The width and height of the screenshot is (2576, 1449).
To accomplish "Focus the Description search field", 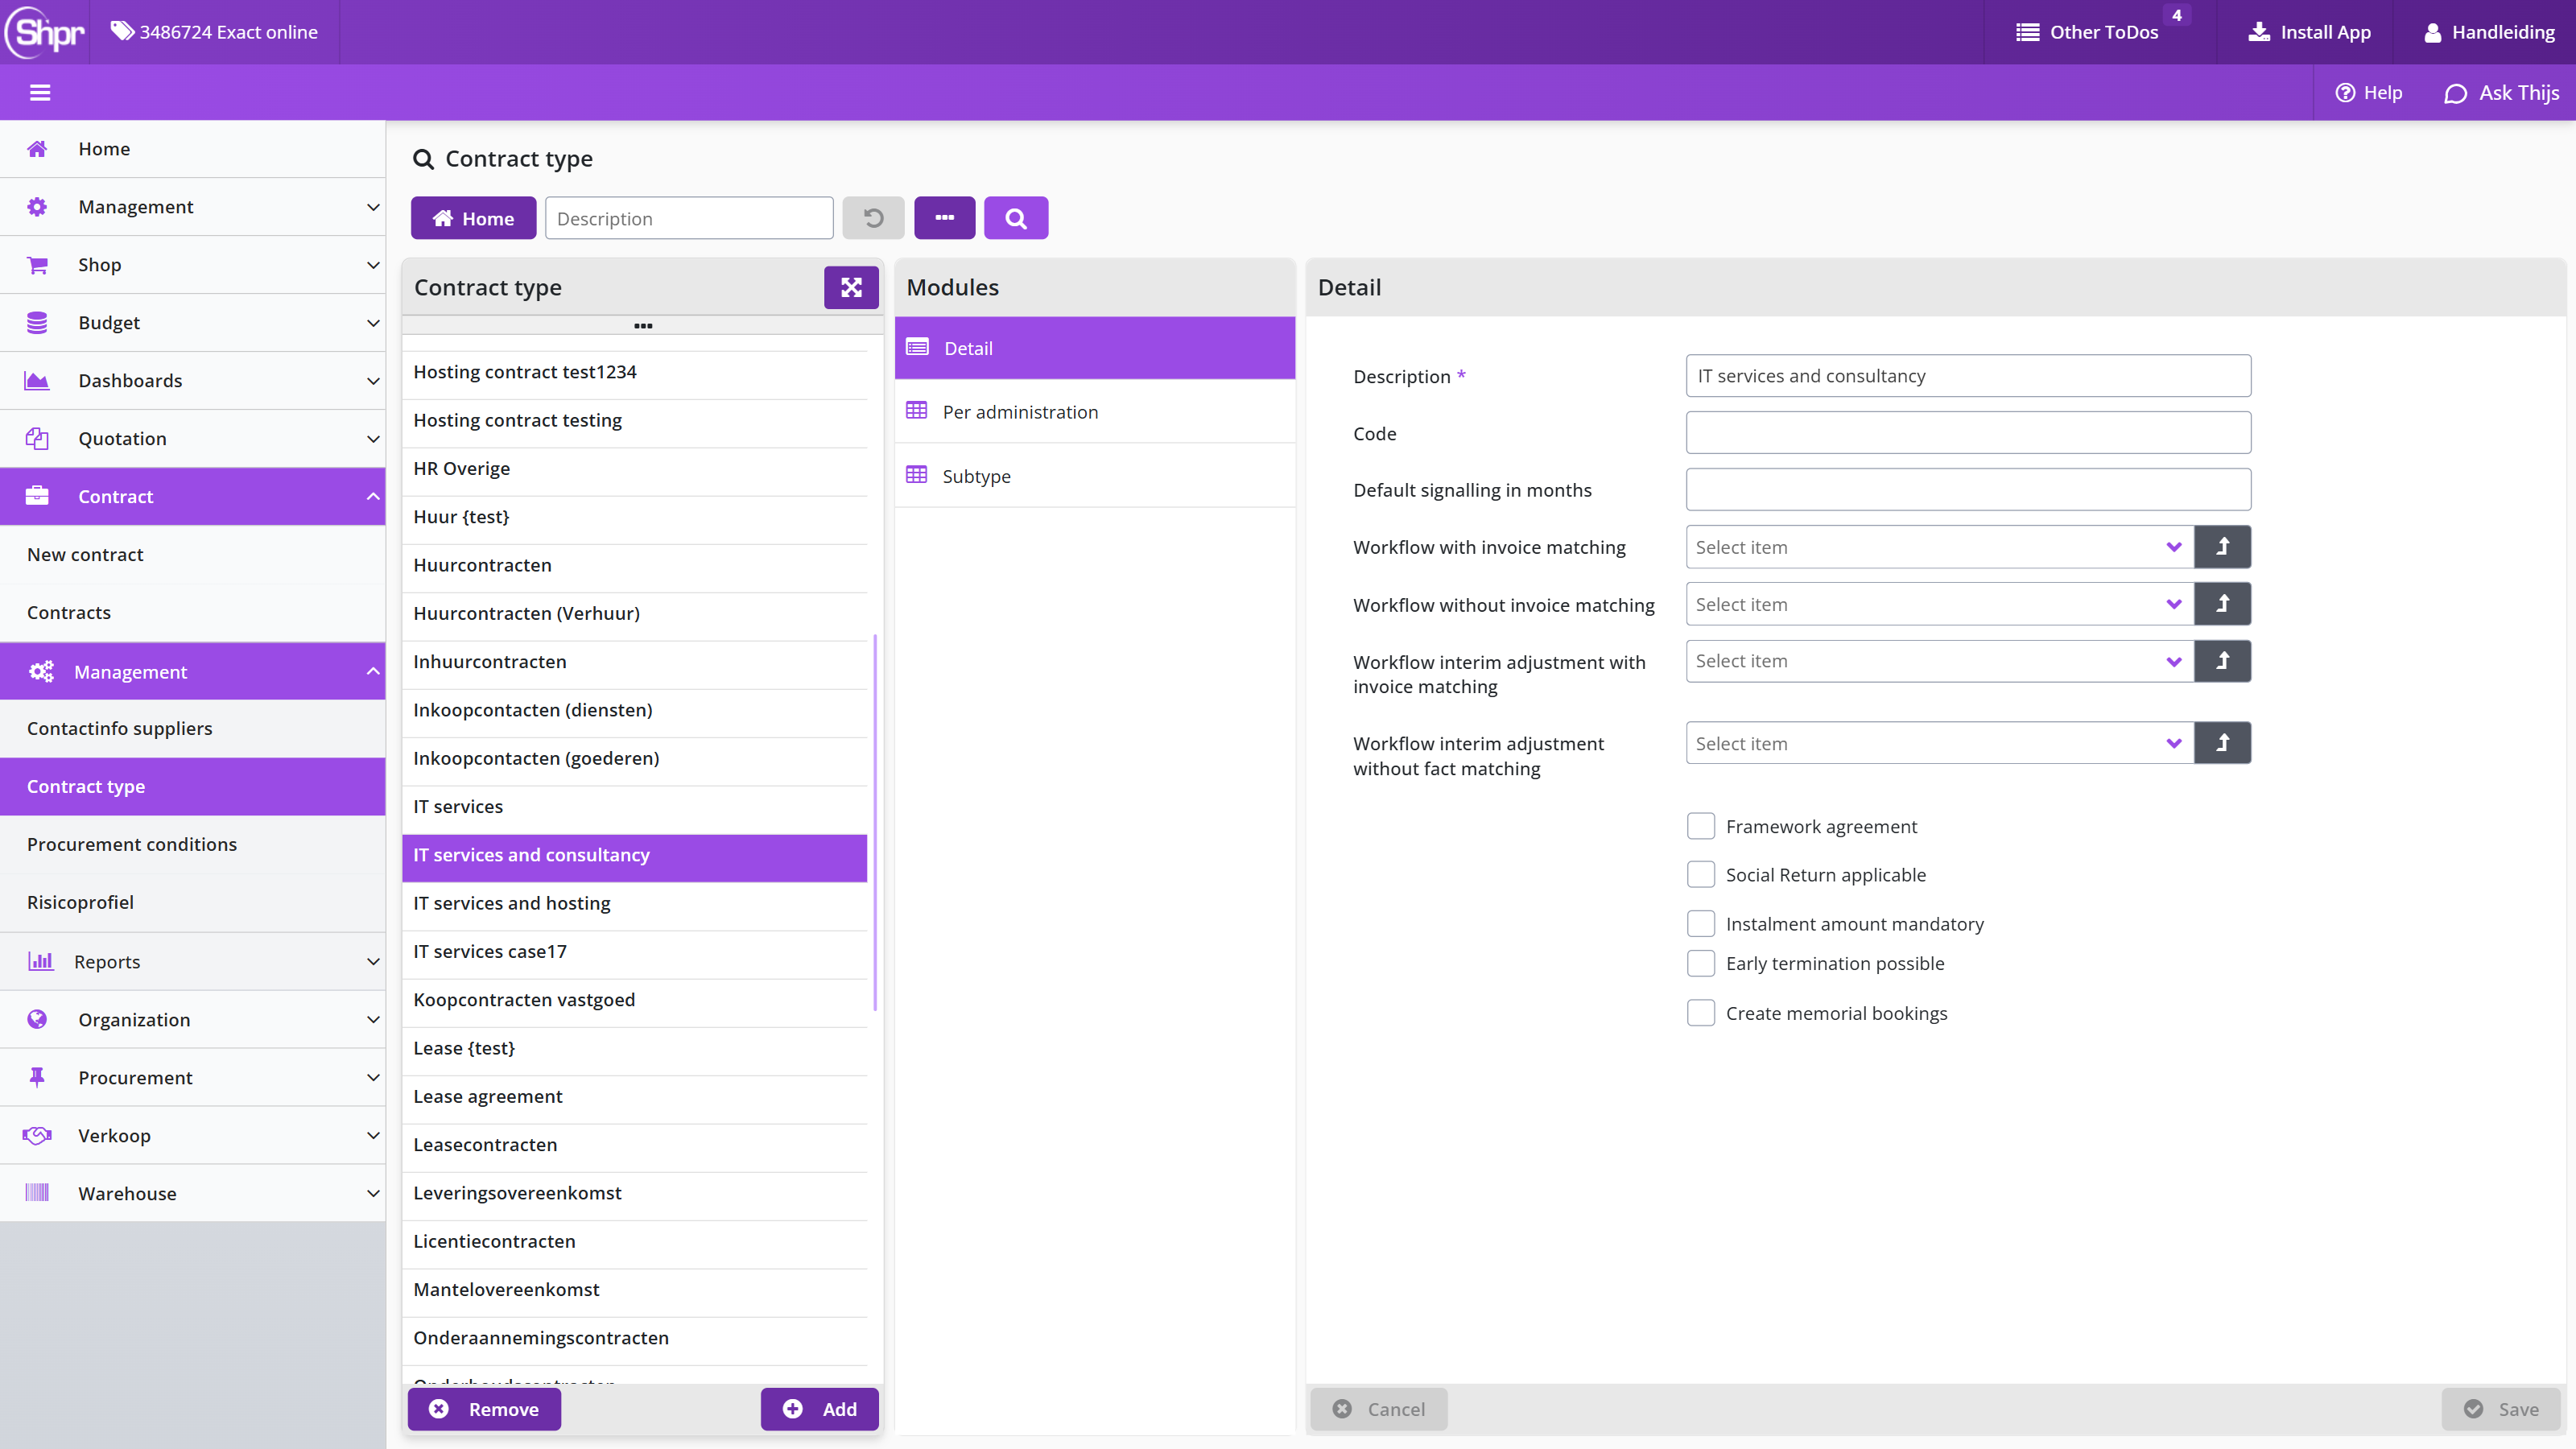I will click(689, 218).
